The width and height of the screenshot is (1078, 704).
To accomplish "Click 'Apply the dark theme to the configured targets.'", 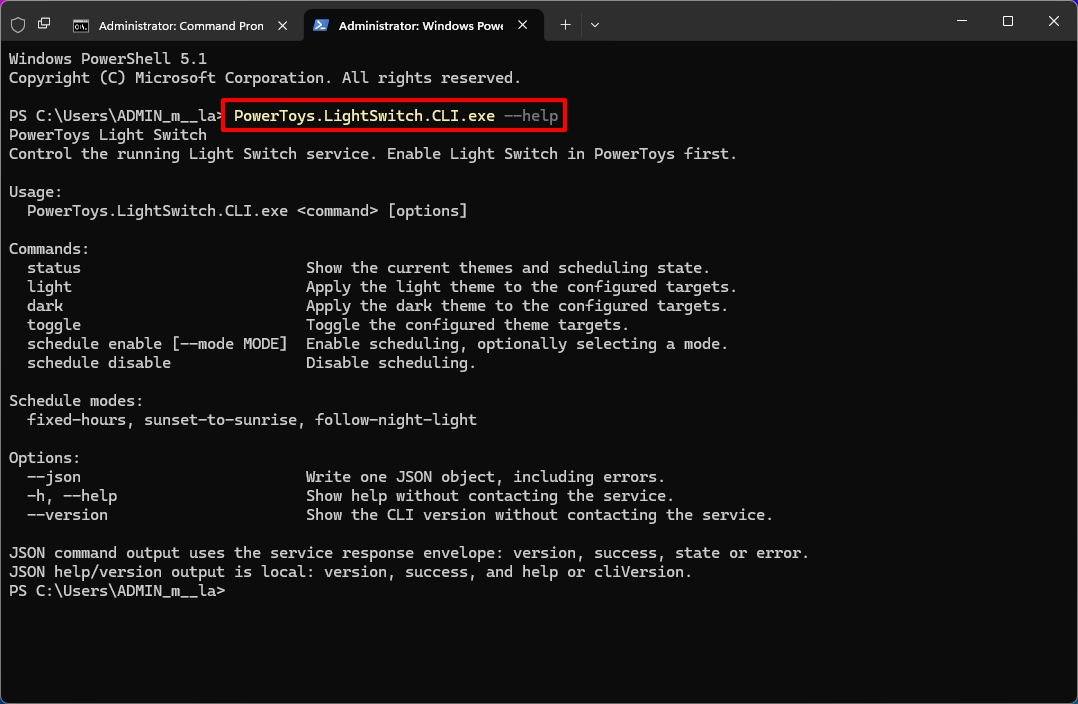I will [x=517, y=306].
